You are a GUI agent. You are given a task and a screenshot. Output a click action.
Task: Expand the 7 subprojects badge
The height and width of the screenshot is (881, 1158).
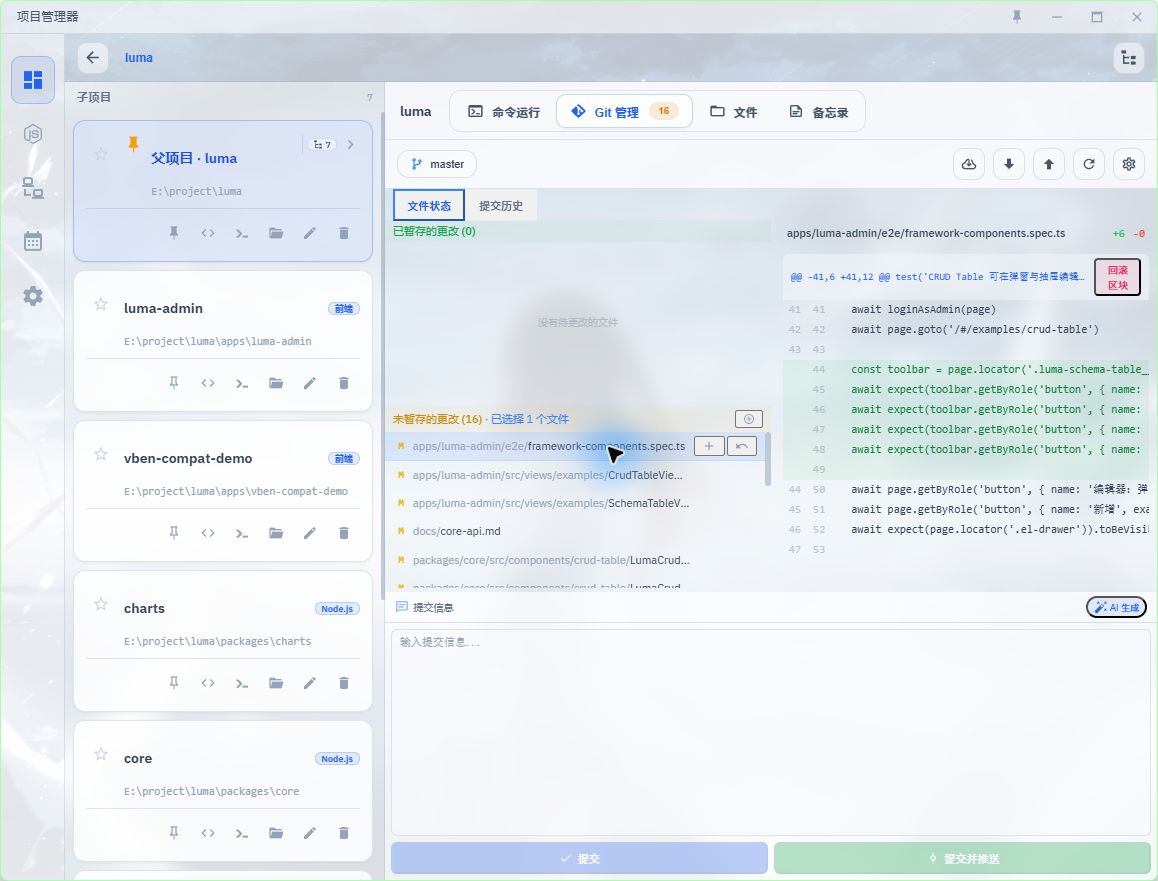(x=322, y=145)
